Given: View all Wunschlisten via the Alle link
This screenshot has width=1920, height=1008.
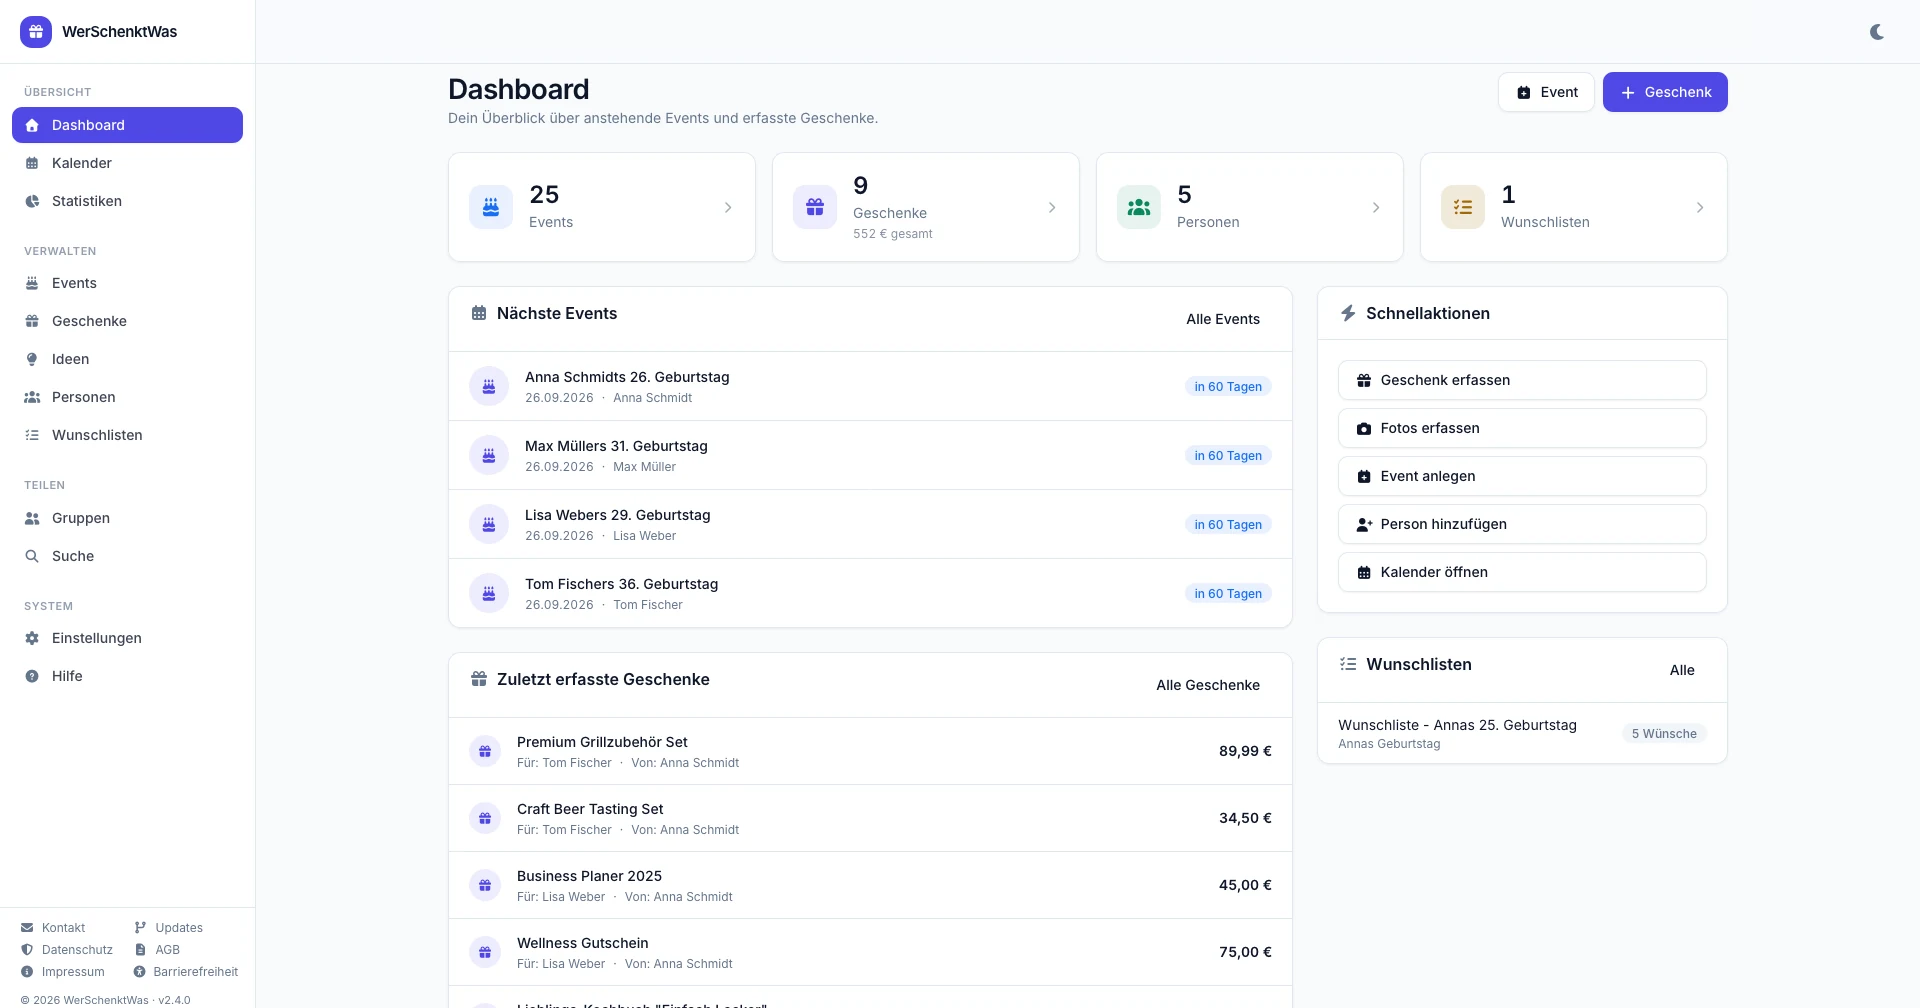Looking at the screenshot, I should click(x=1682, y=670).
